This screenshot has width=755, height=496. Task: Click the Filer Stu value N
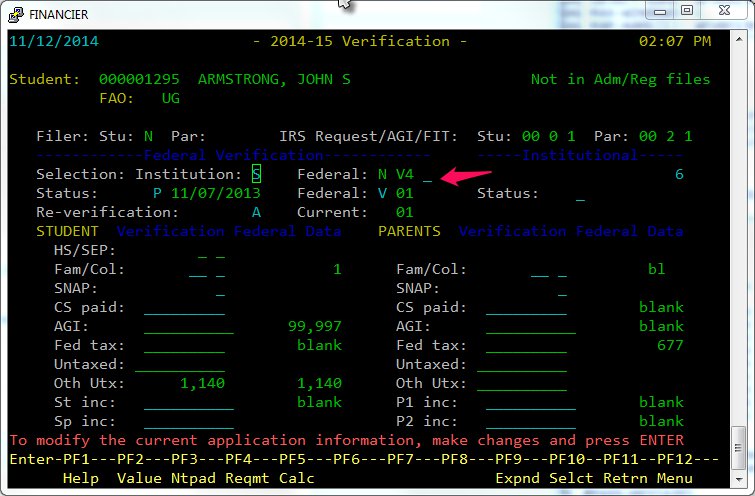[x=148, y=136]
